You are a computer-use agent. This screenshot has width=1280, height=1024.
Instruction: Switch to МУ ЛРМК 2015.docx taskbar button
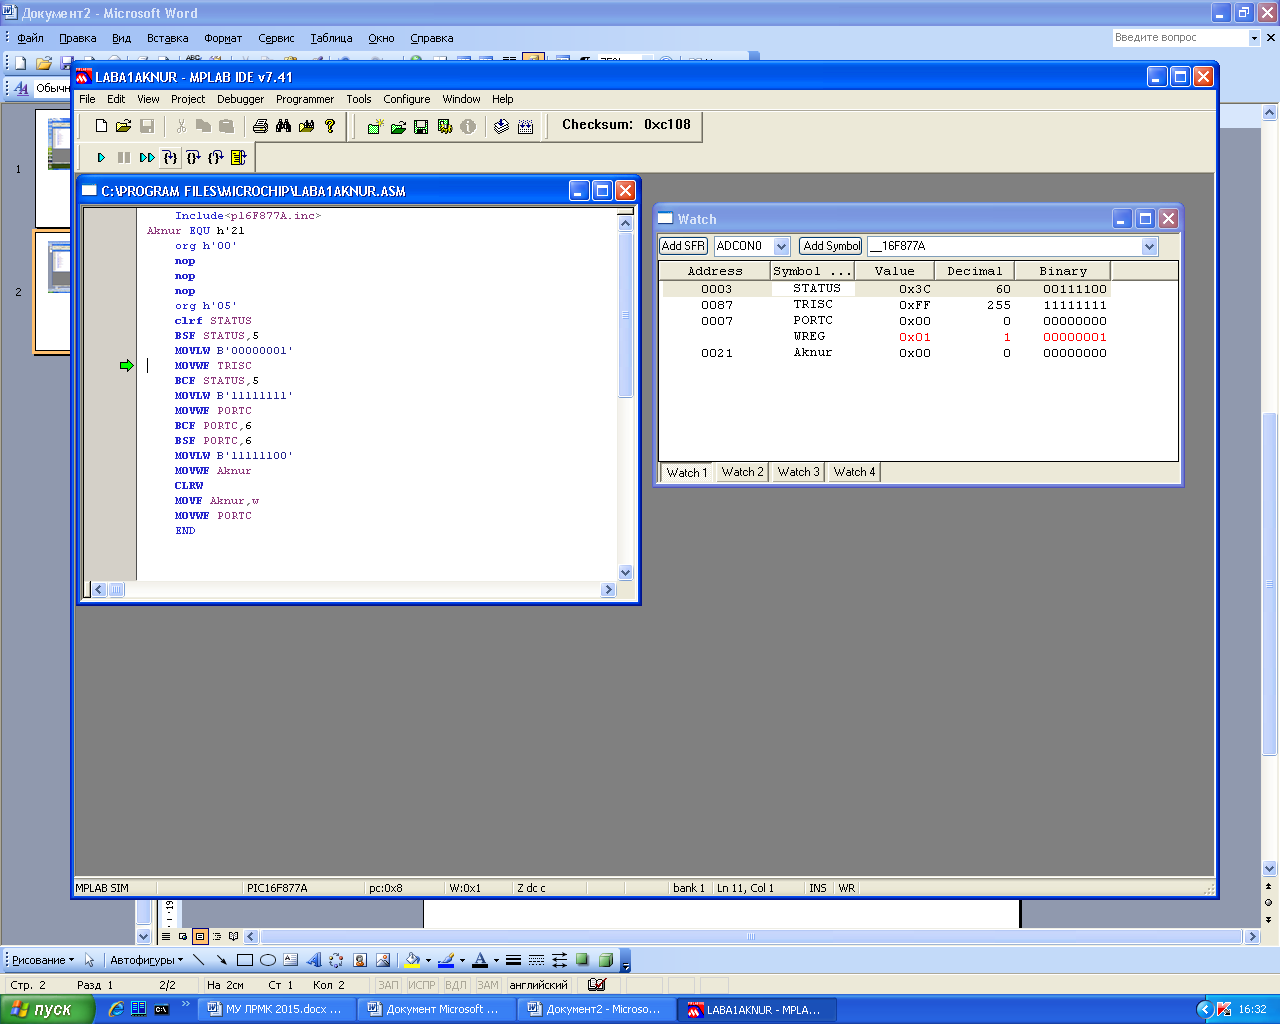pyautogui.click(x=276, y=1010)
